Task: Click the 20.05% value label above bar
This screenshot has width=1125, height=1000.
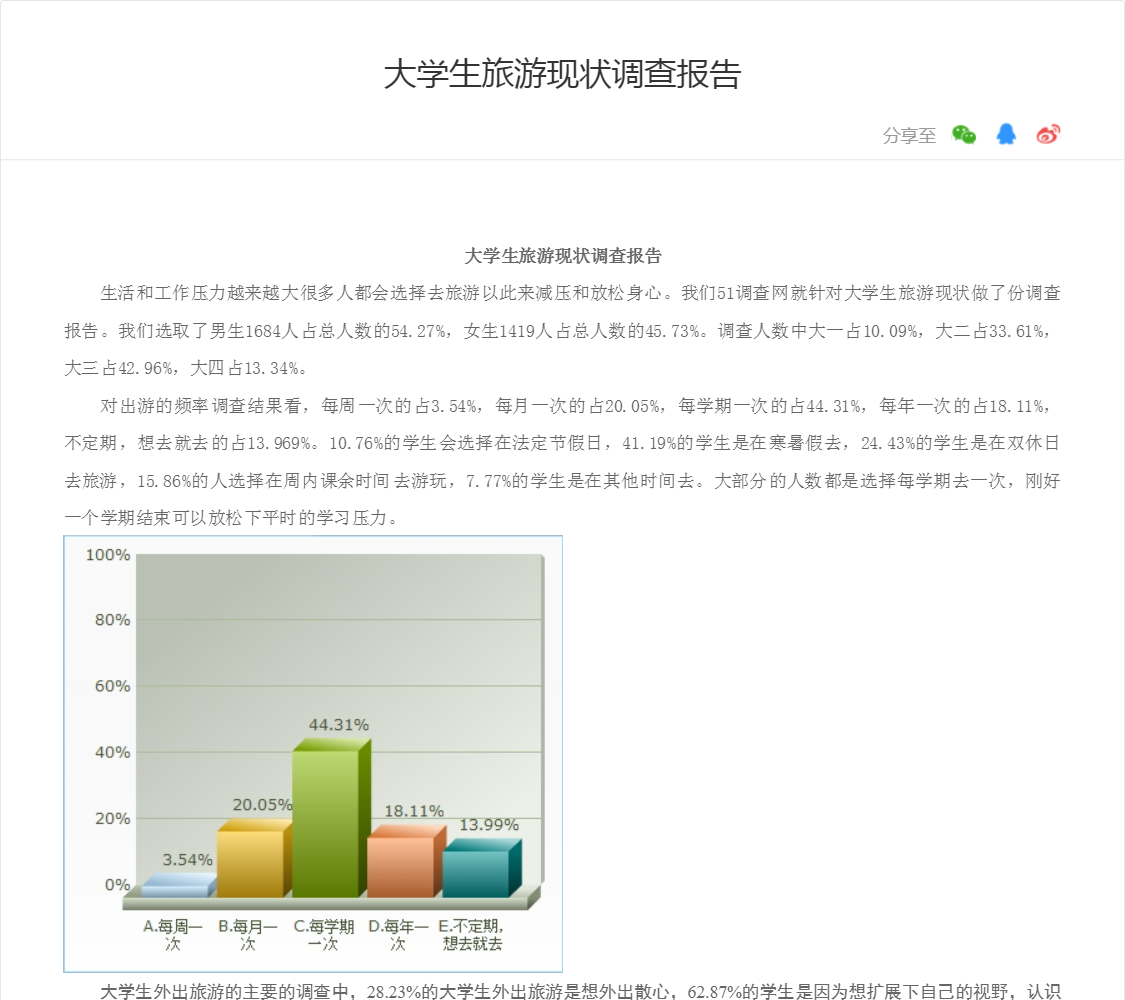Action: coord(262,805)
